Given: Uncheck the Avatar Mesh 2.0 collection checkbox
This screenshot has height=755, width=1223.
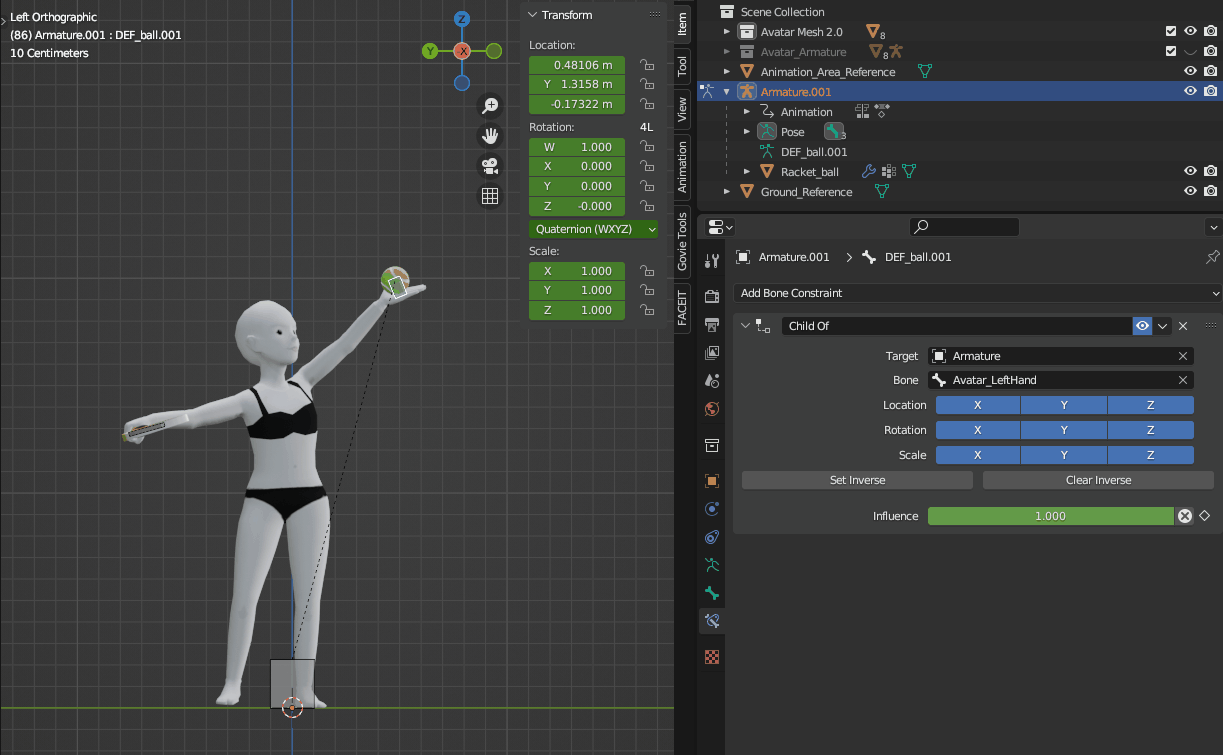Looking at the screenshot, I should 1171,32.
